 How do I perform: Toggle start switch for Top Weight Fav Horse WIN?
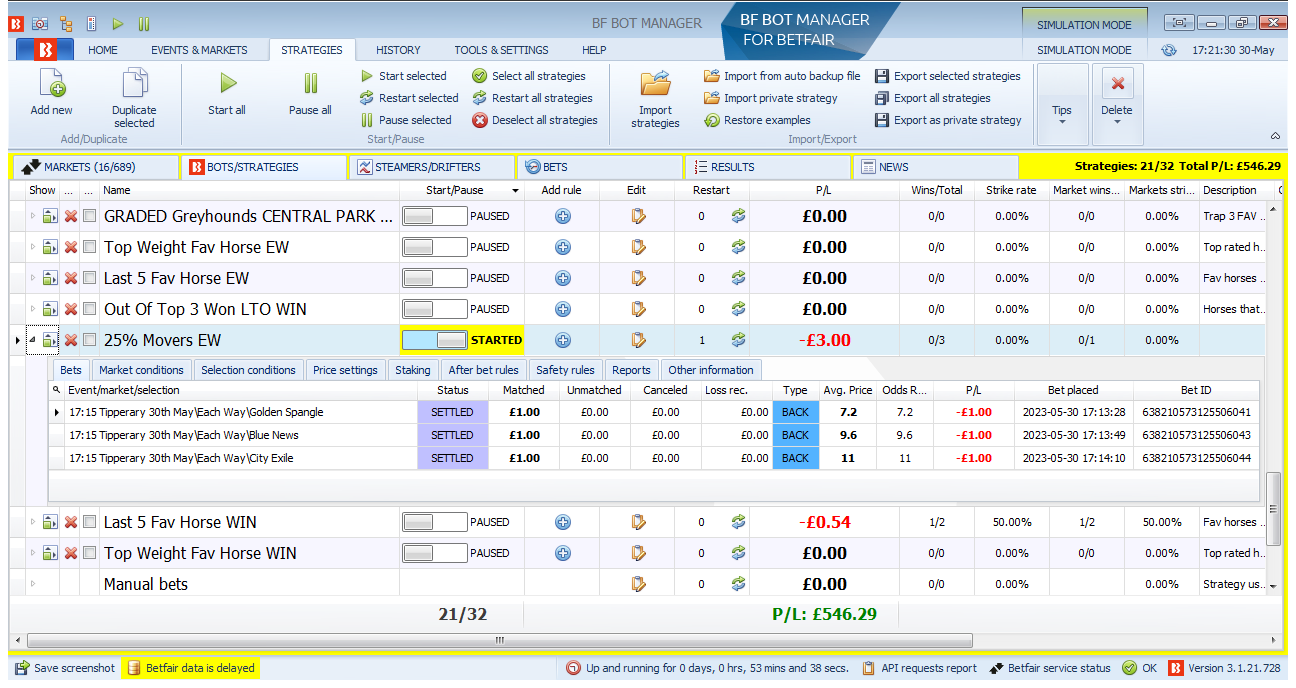[434, 553]
